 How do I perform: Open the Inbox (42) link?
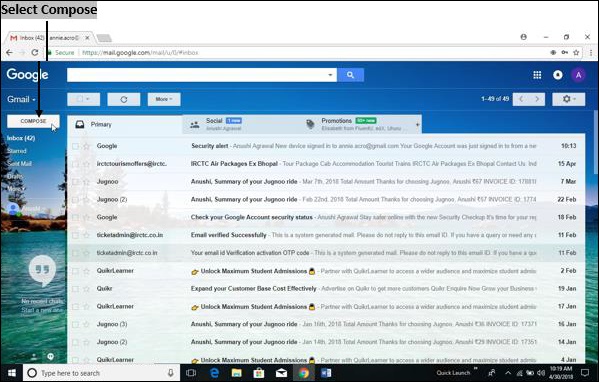pos(21,138)
